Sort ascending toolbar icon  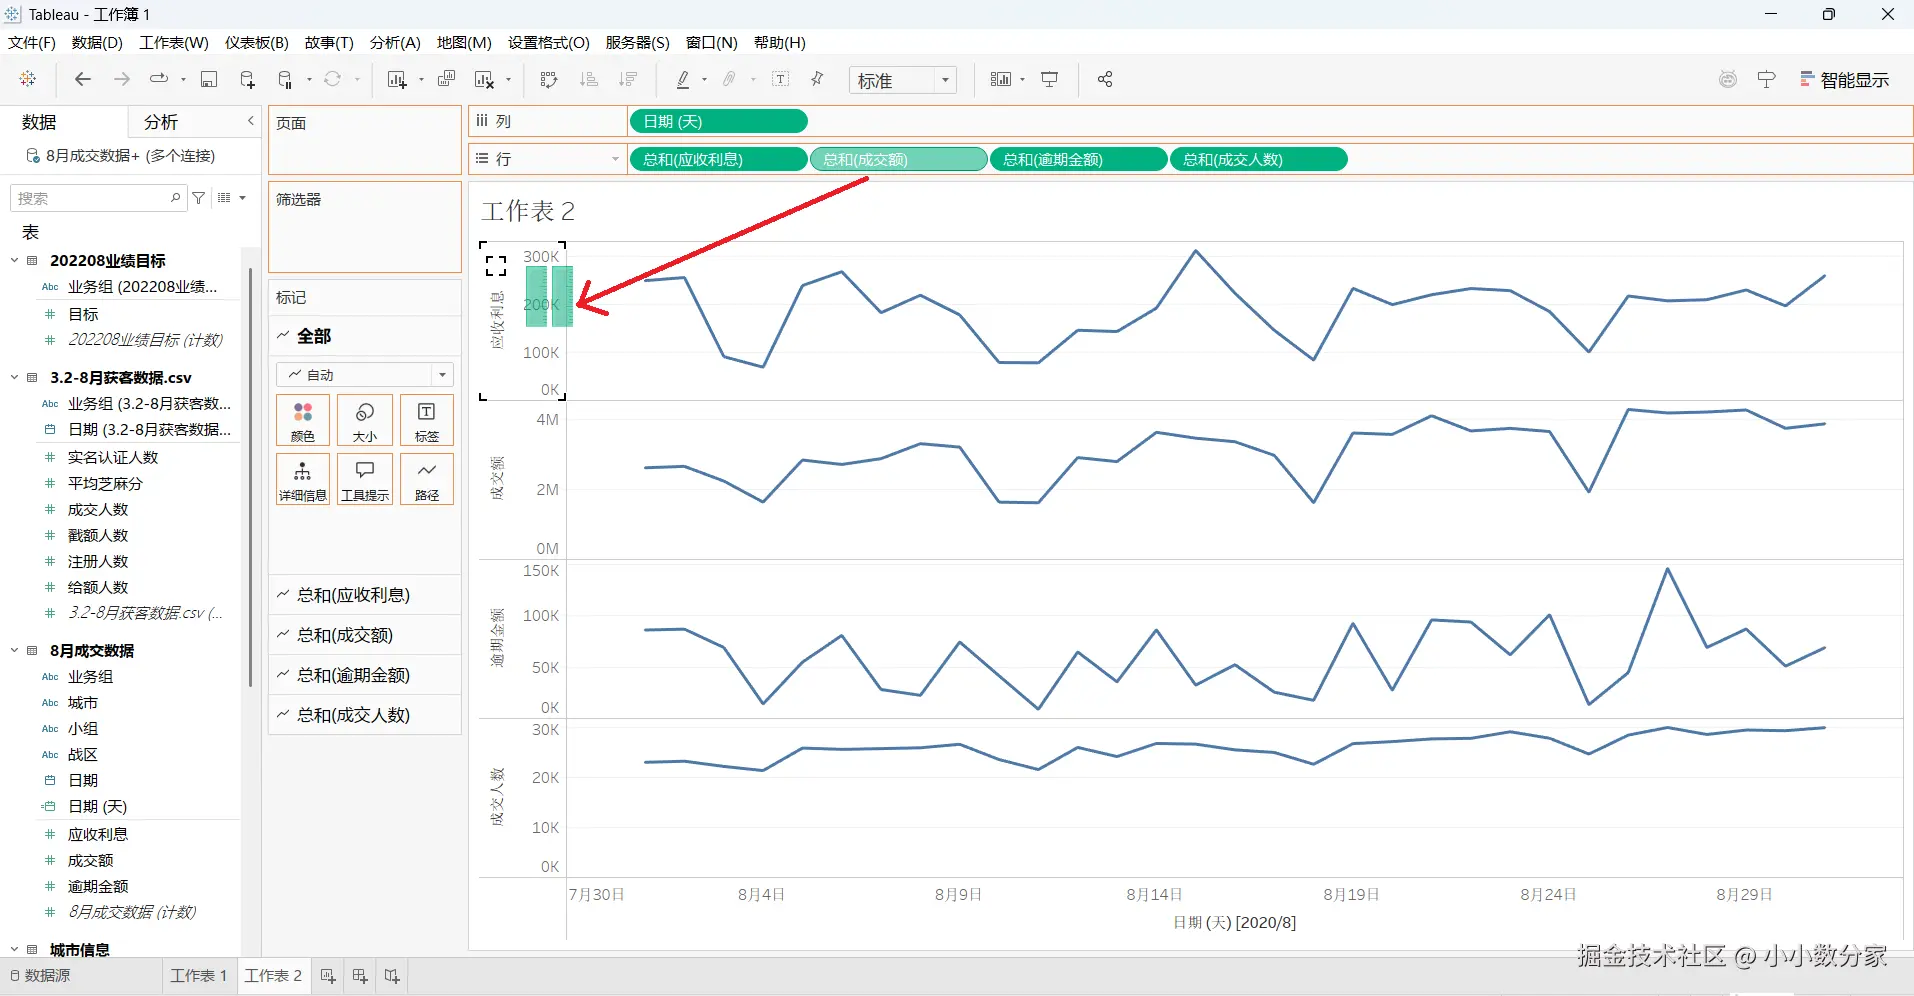pyautogui.click(x=589, y=79)
